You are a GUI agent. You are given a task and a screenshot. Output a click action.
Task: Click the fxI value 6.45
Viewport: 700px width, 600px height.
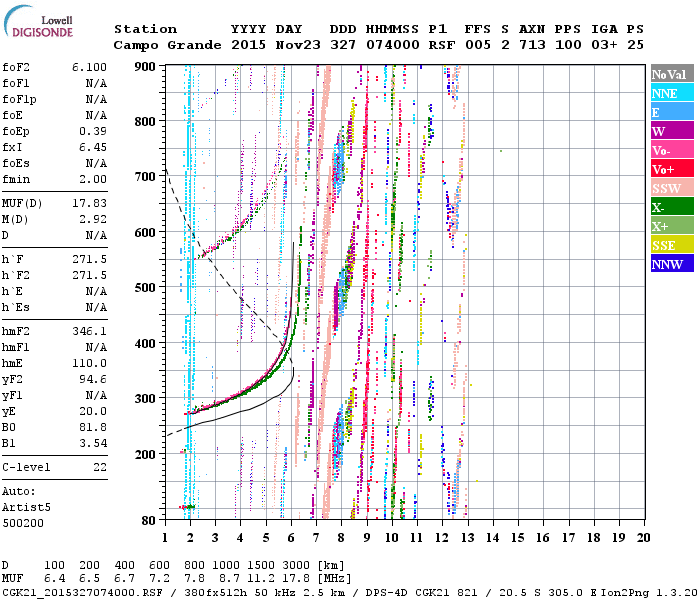pyautogui.click(x=93, y=147)
